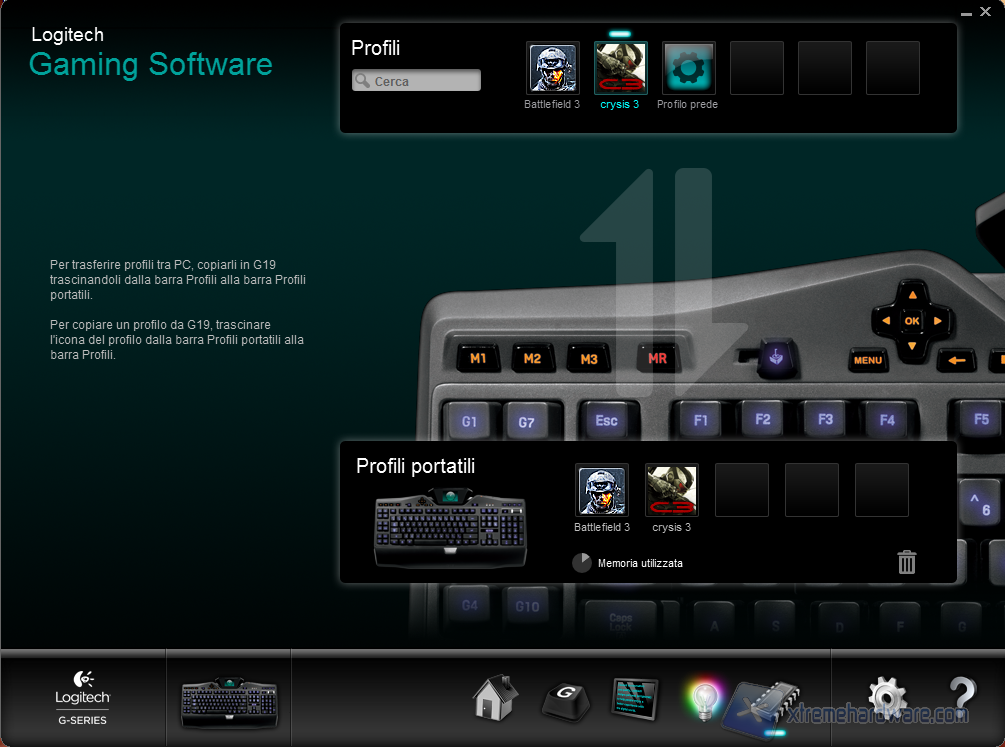This screenshot has height=747, width=1005.
Task: Open G-key customization icon
Action: (565, 699)
